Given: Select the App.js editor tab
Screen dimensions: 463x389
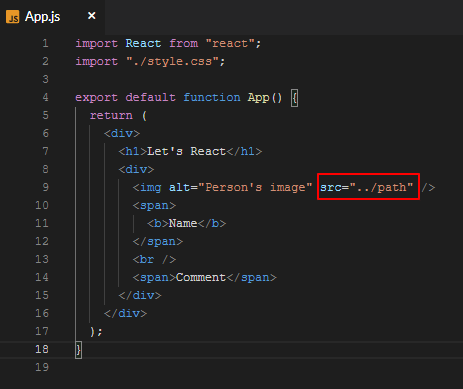Looking at the screenshot, I should coord(52,16).
